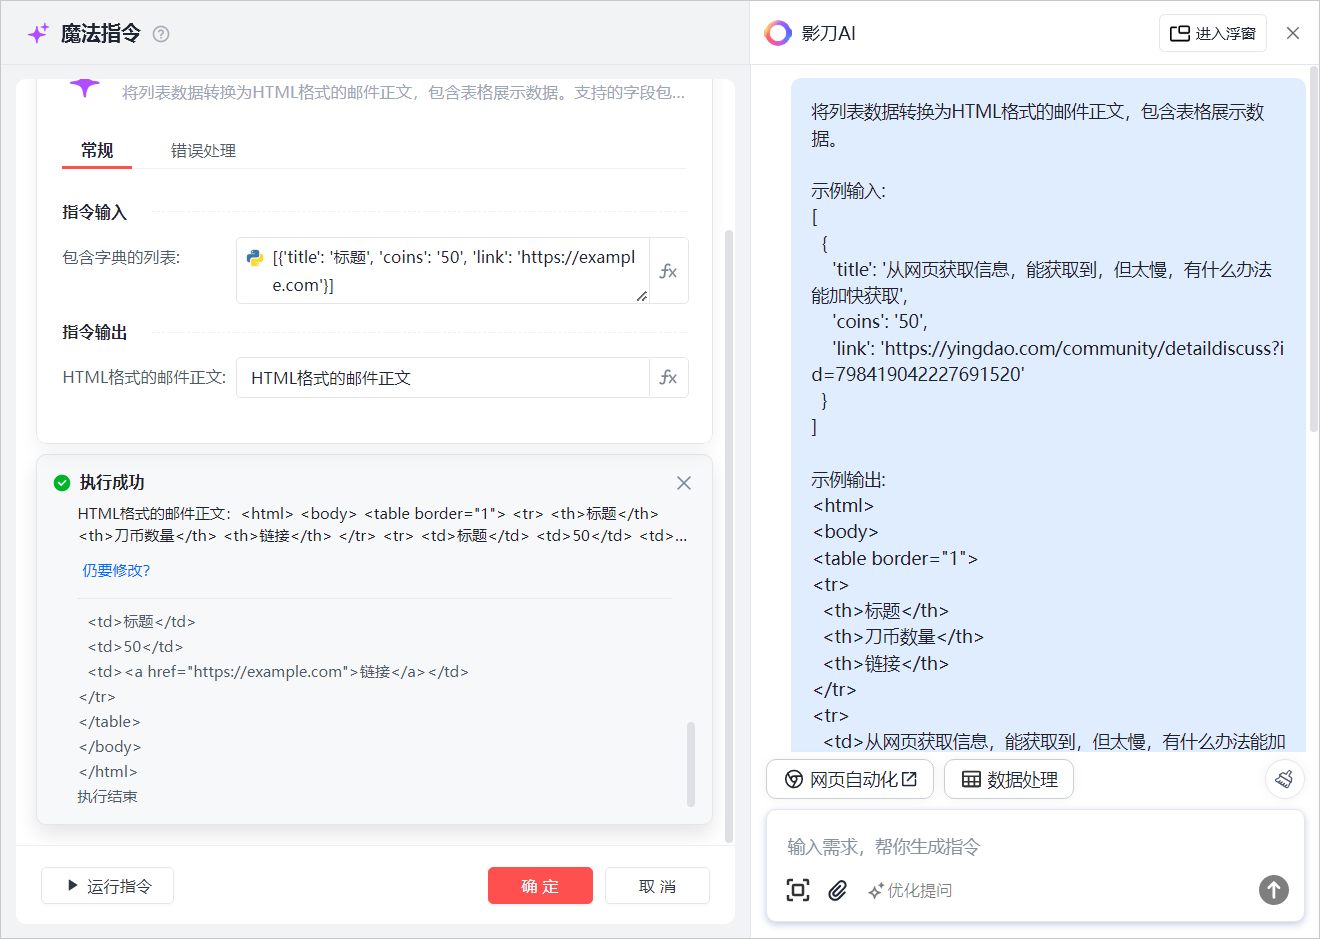Click 优化提问 sparkle button
Viewport: 1320px width, 939px height.
click(x=910, y=890)
